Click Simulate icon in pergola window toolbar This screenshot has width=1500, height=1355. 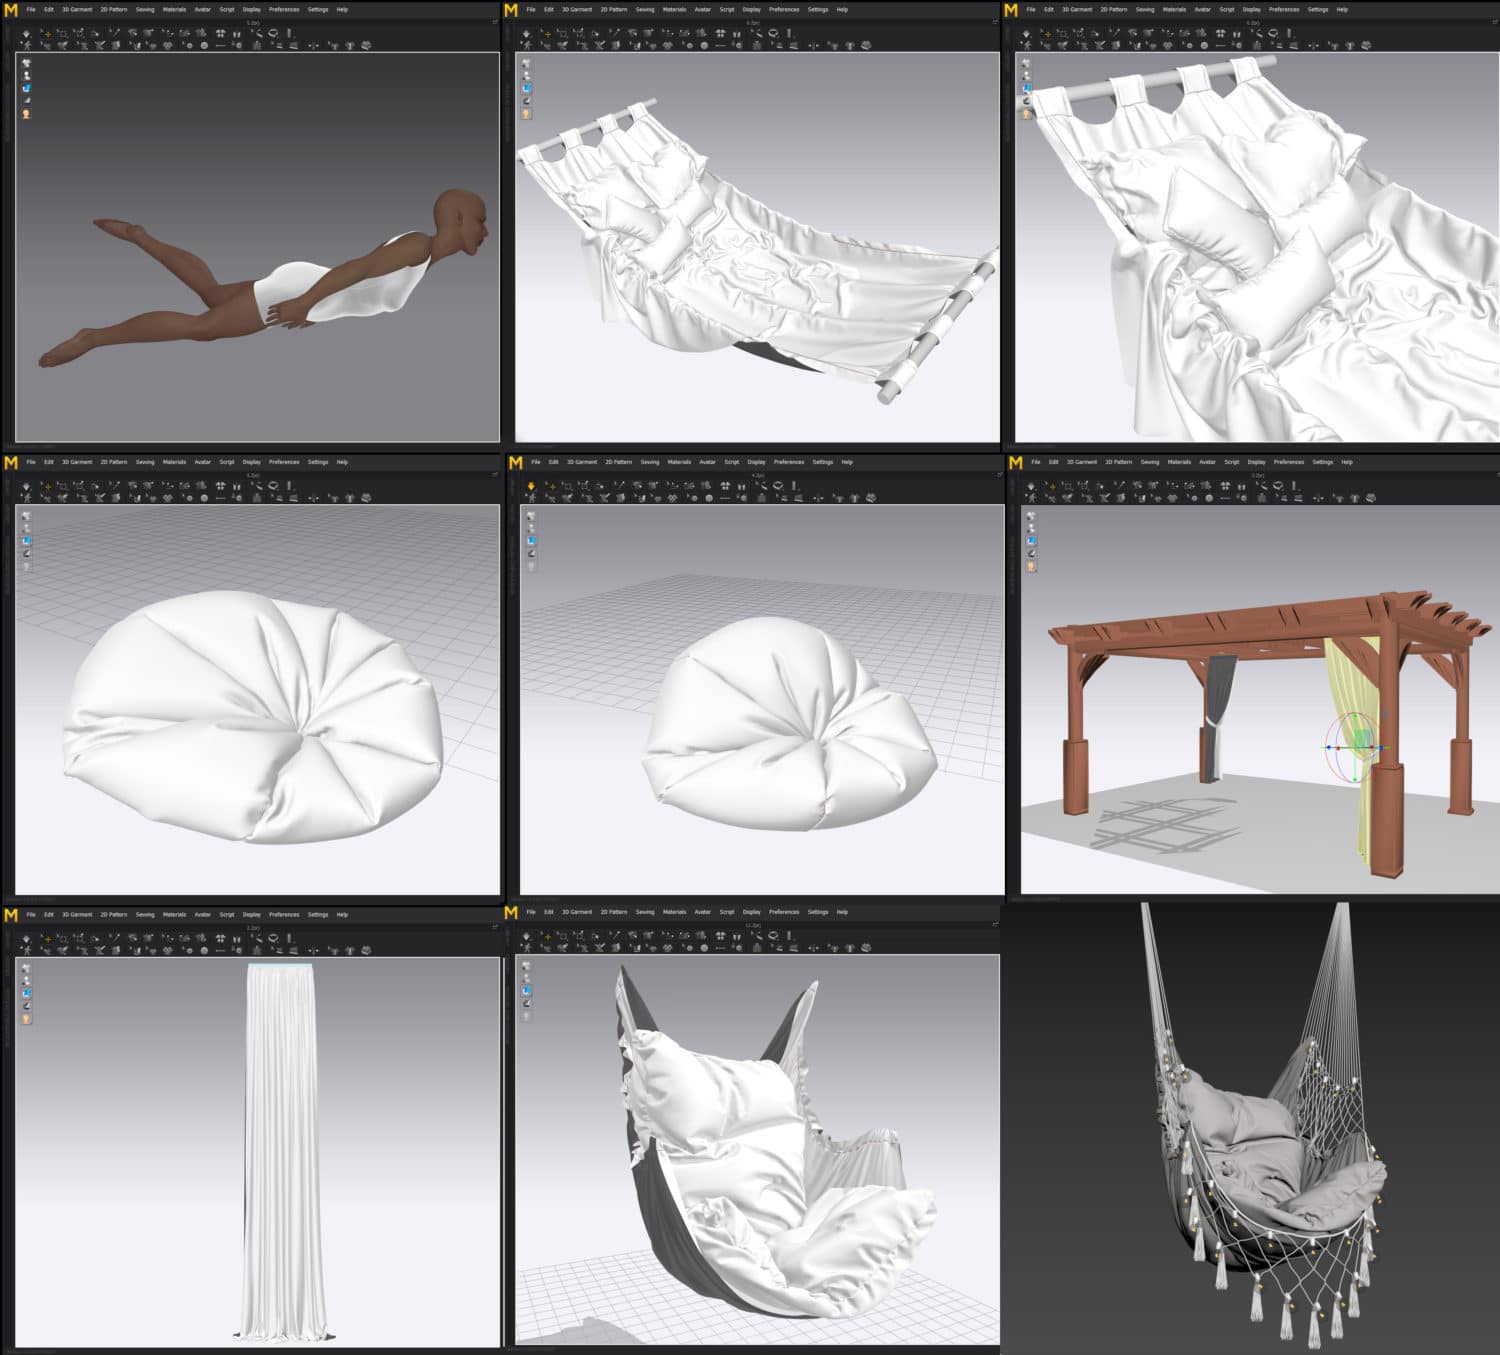point(1031,486)
